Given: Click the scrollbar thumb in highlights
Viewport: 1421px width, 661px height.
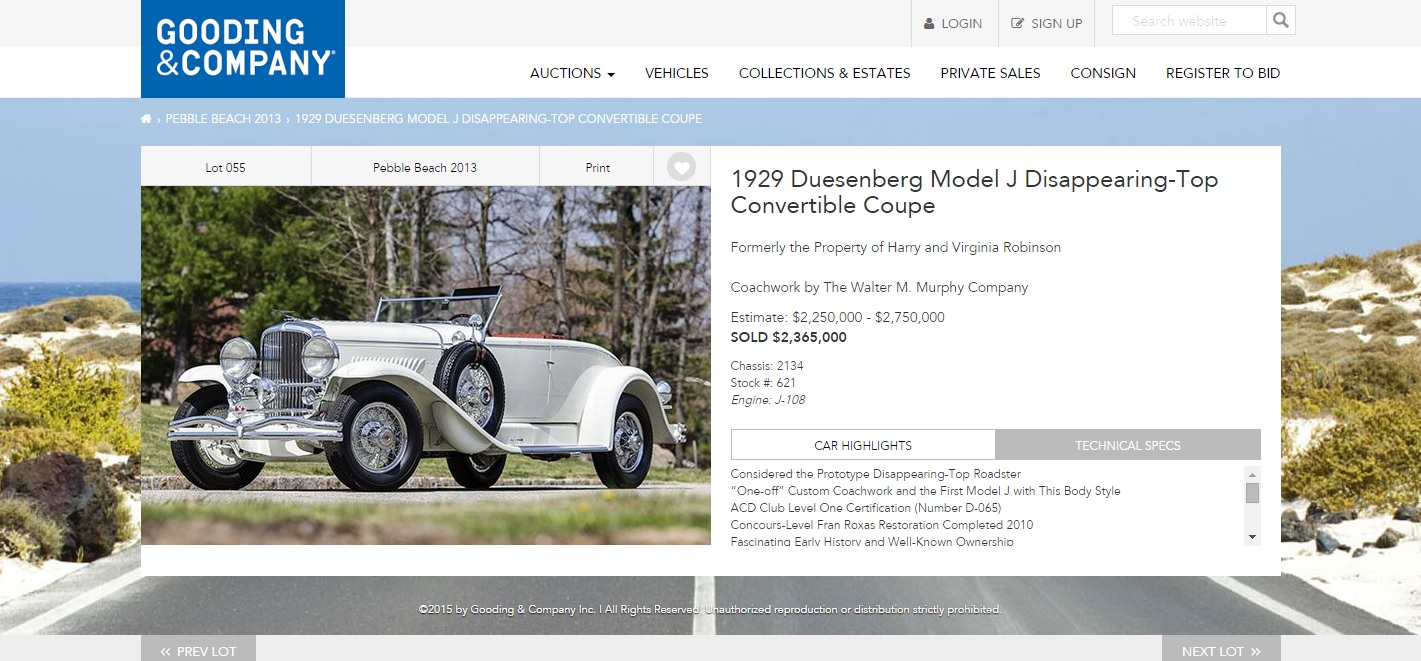Looking at the screenshot, I should pyautogui.click(x=1252, y=493).
